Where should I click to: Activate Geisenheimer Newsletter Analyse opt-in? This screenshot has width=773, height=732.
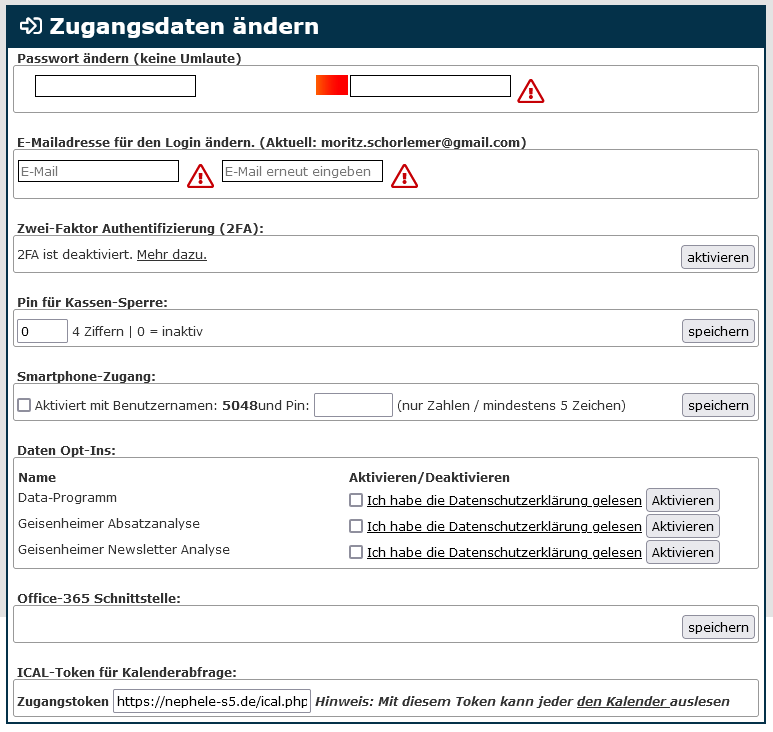point(682,552)
